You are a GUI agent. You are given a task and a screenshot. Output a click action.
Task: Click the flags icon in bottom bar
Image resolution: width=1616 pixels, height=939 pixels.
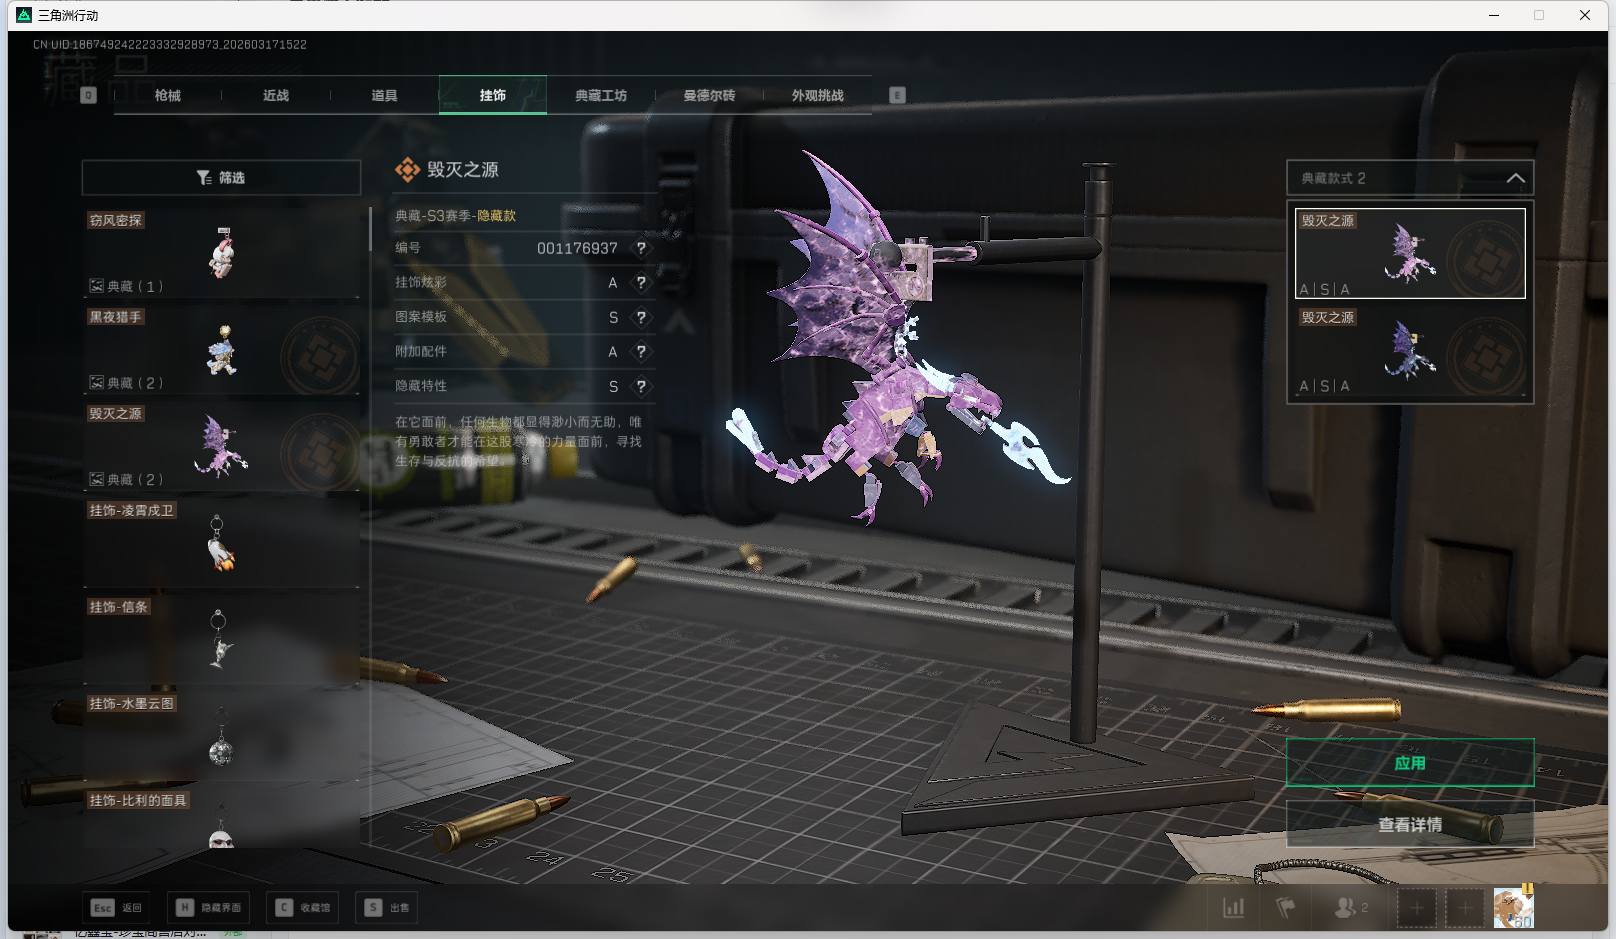pos(1286,908)
